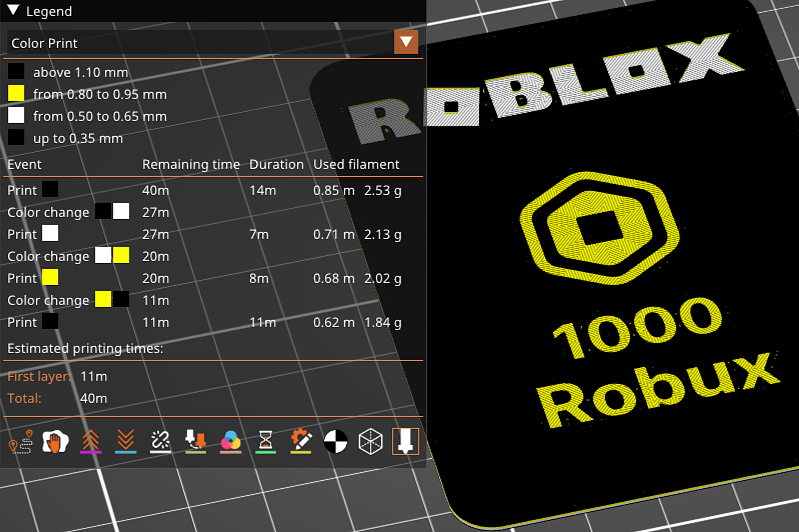The height and width of the screenshot is (532, 799).
Task: Toggle center of gravity marker icon
Action: click(335, 441)
